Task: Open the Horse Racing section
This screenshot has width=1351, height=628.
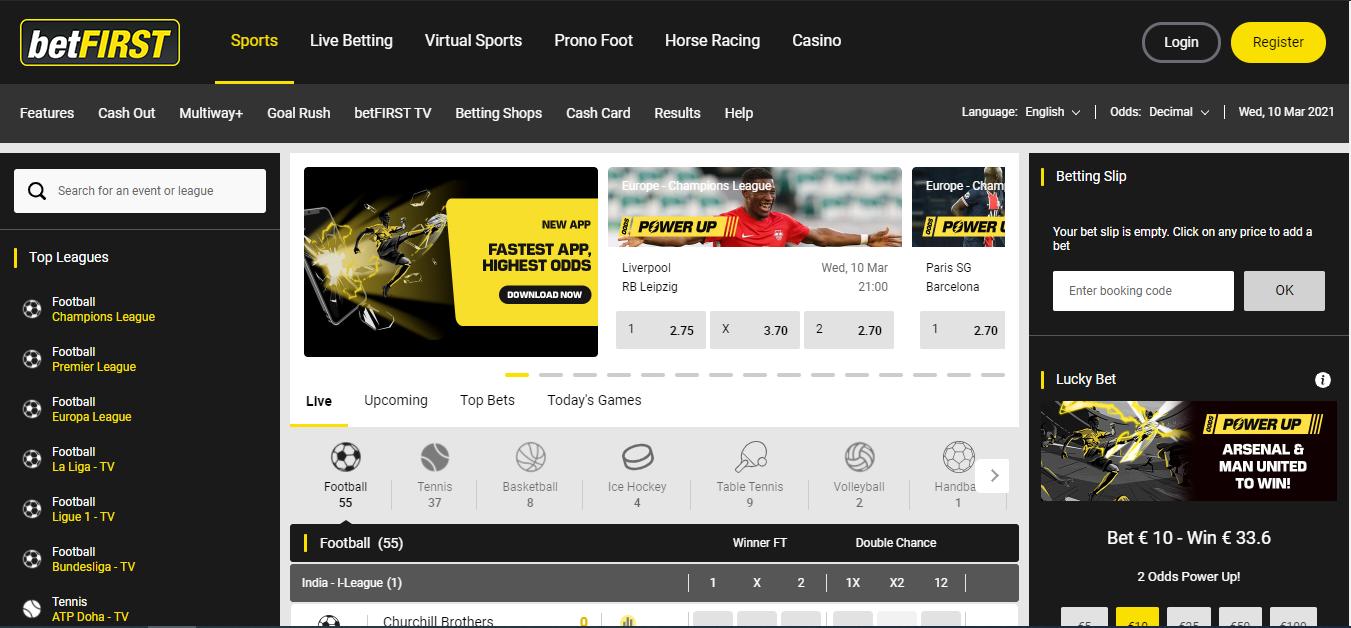Action: point(712,41)
